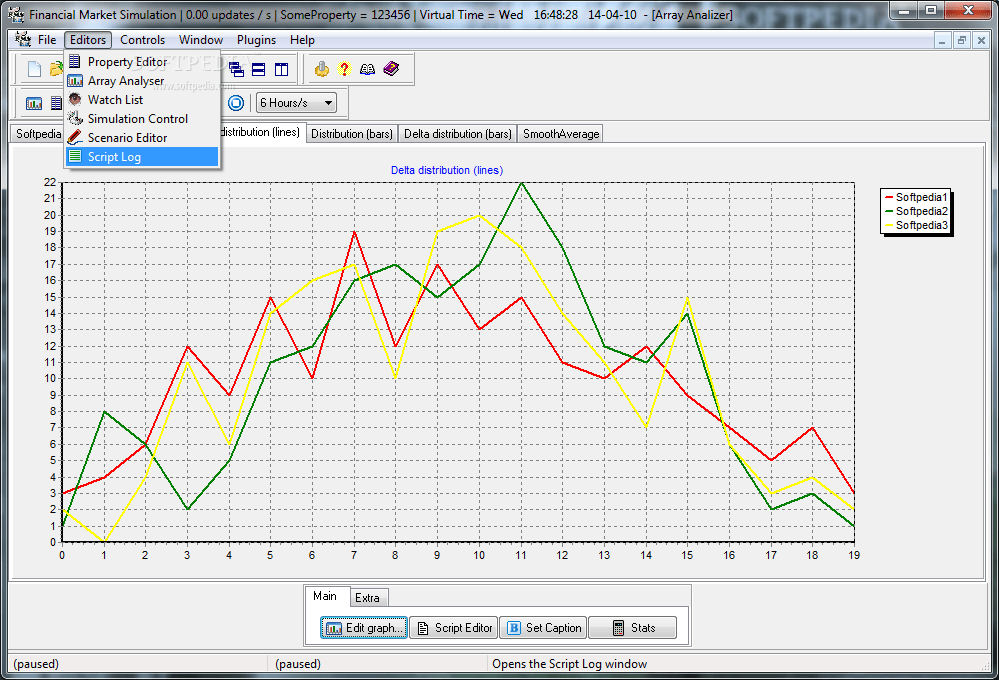The image size is (999, 680).
Task: Open the Extra tab in bottom panel
Action: (x=367, y=598)
